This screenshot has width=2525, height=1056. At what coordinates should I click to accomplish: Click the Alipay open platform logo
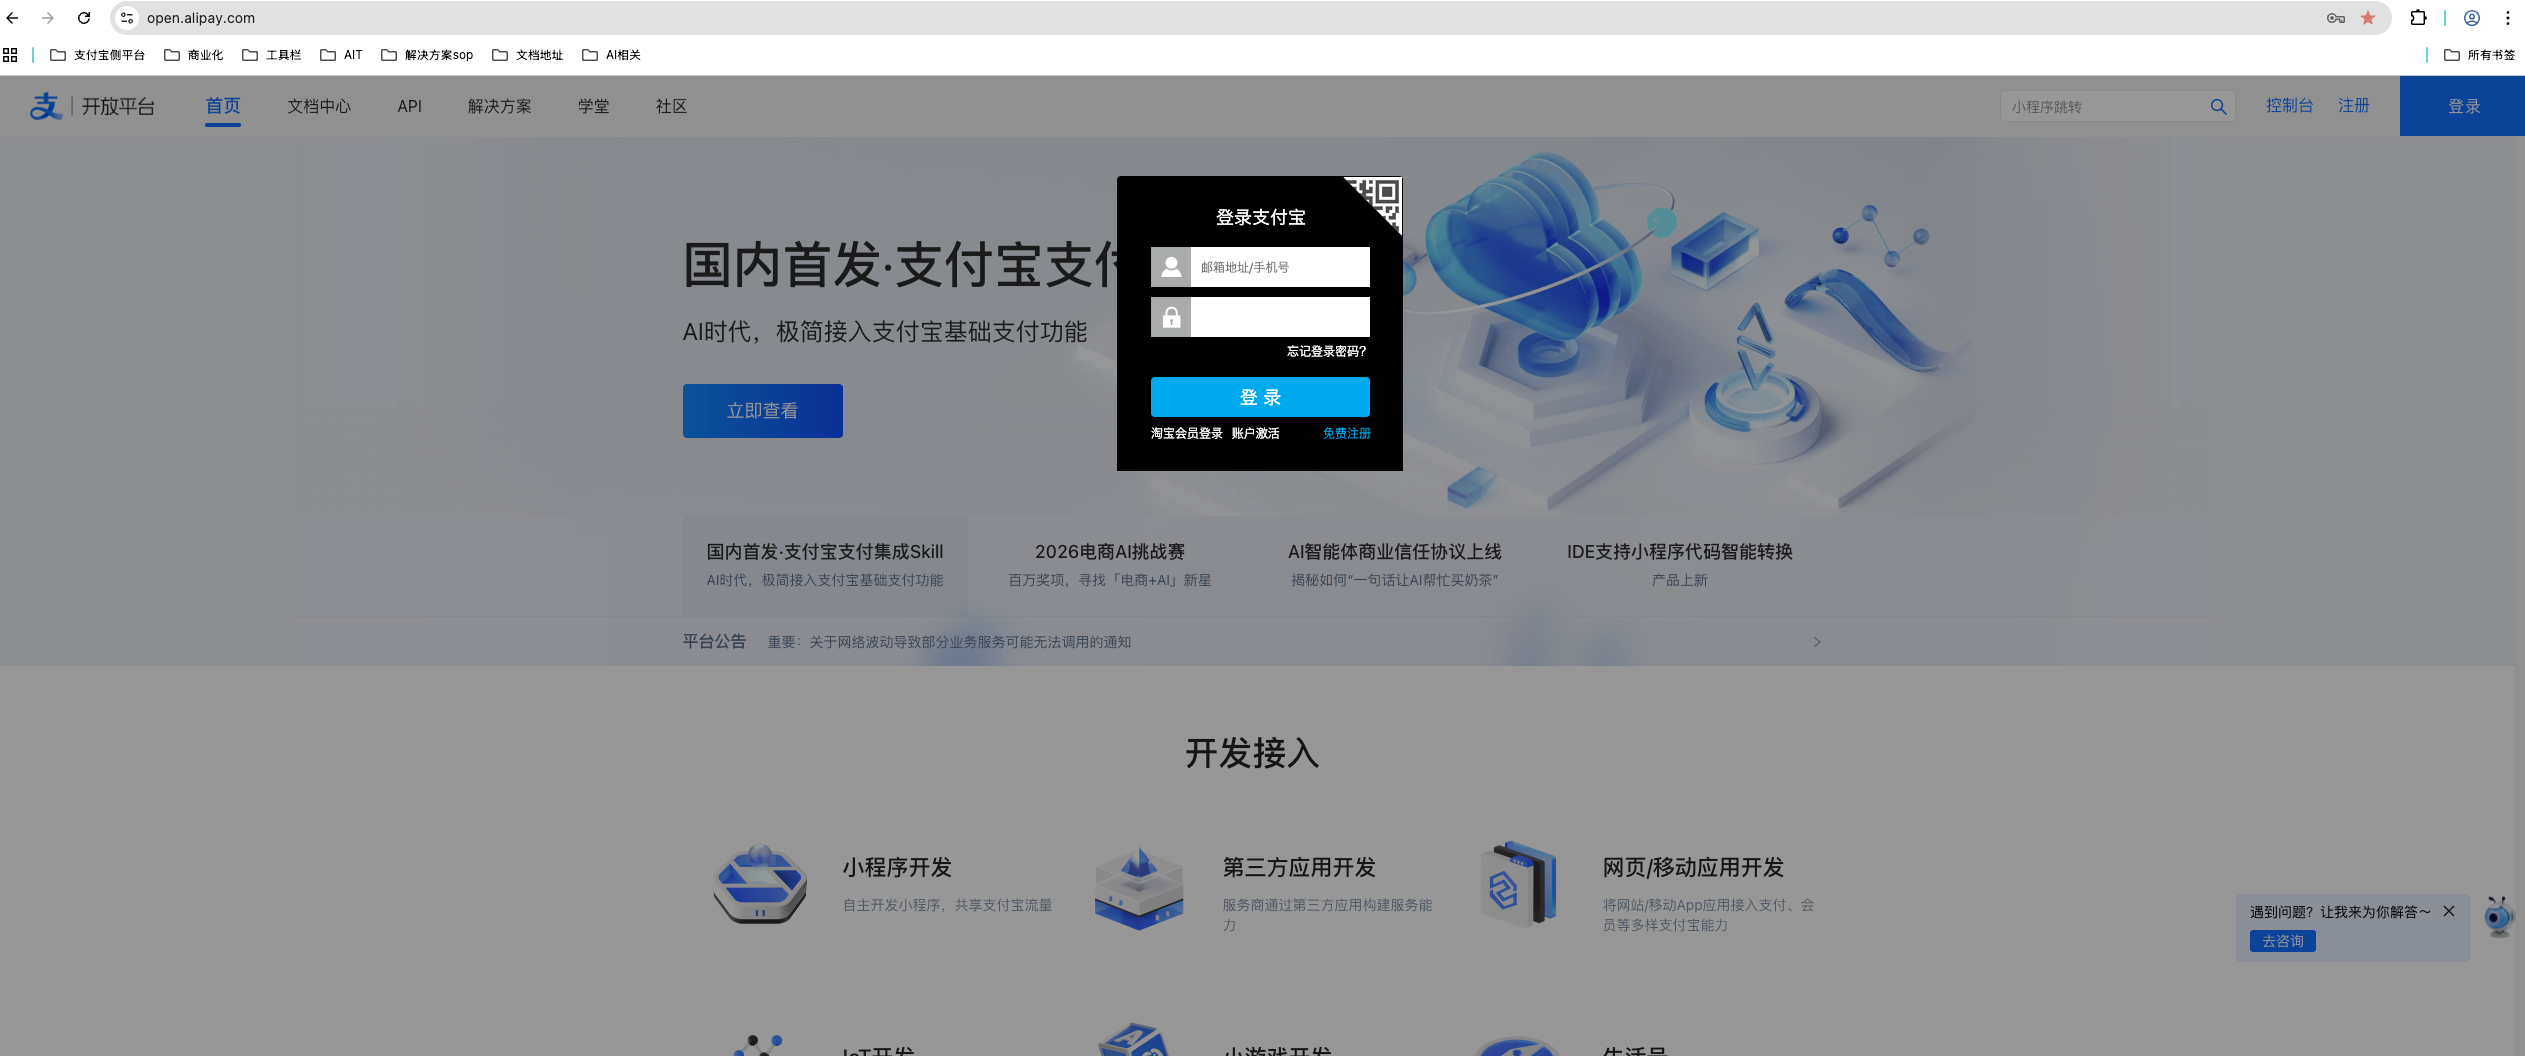point(92,106)
